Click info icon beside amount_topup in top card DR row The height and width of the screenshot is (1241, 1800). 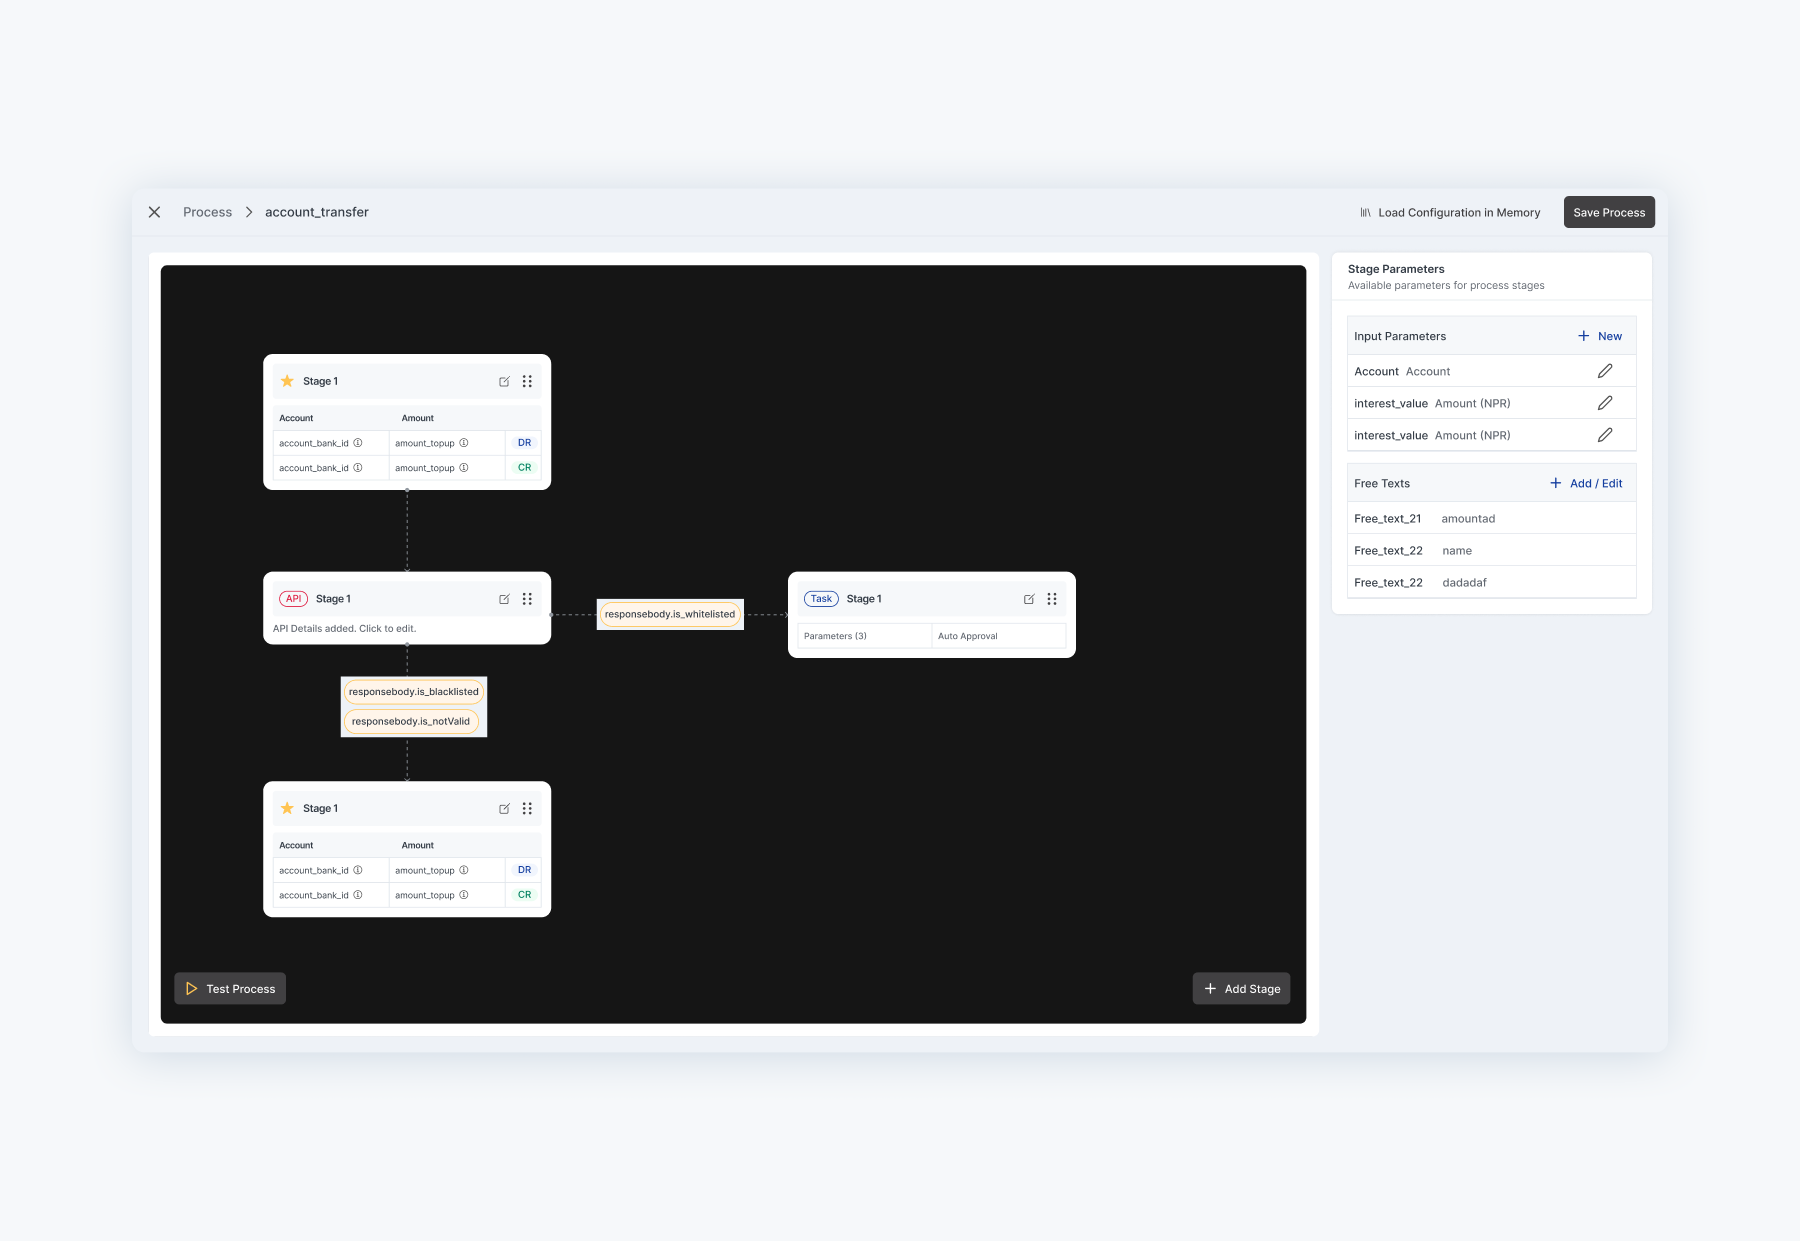464,443
